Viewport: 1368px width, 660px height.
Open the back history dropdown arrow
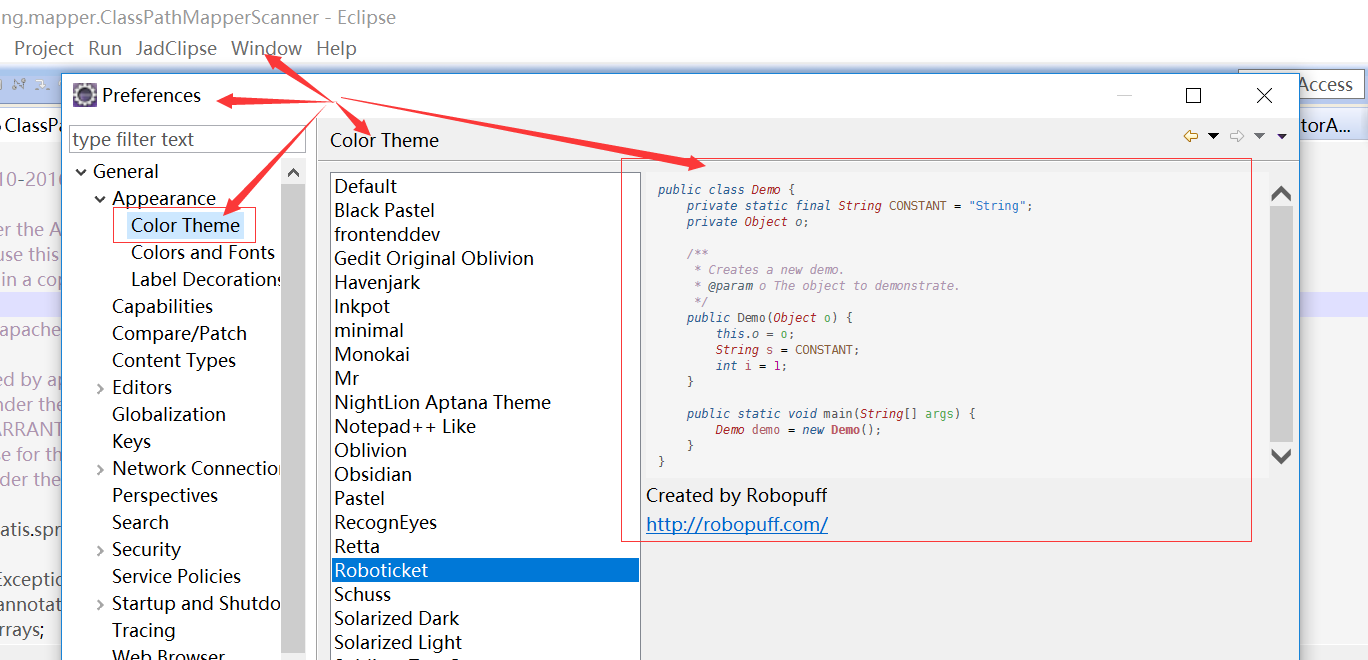tap(1213, 137)
